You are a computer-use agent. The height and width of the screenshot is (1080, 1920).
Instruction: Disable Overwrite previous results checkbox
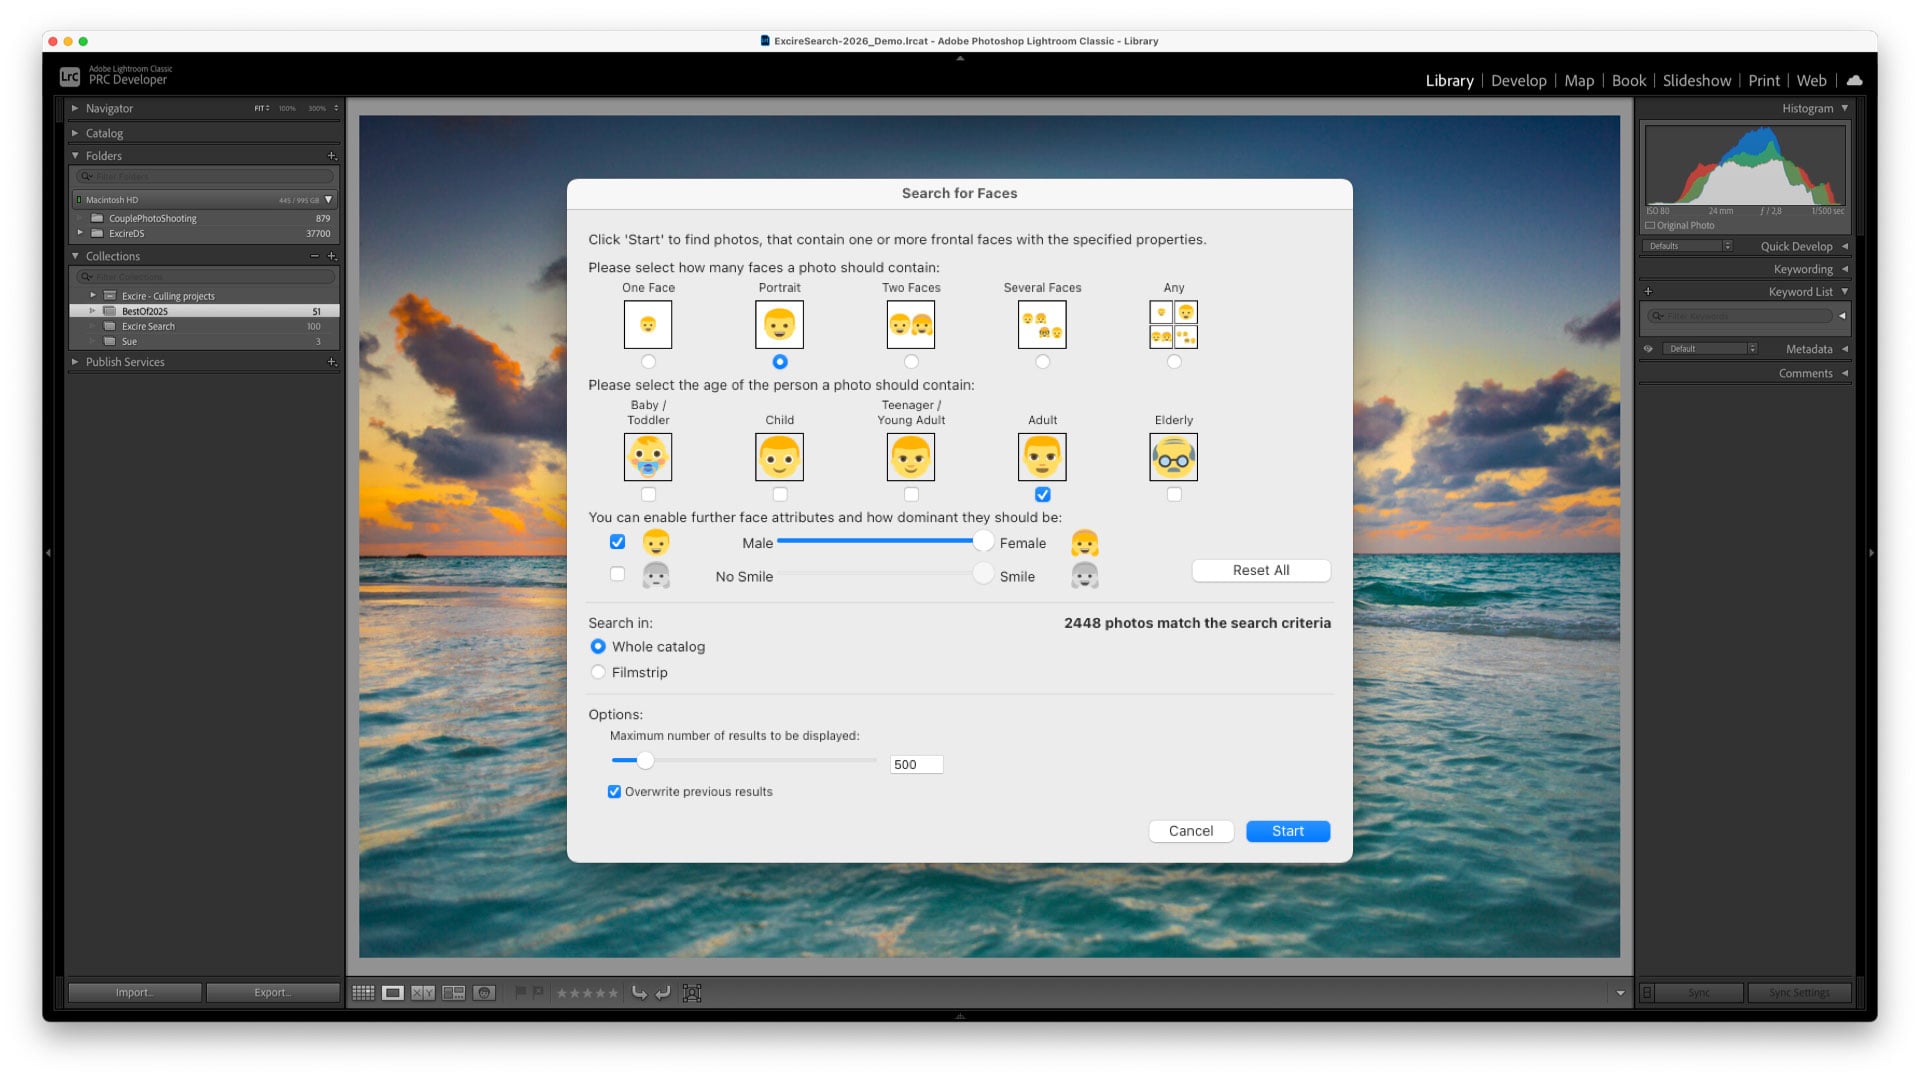tap(614, 792)
